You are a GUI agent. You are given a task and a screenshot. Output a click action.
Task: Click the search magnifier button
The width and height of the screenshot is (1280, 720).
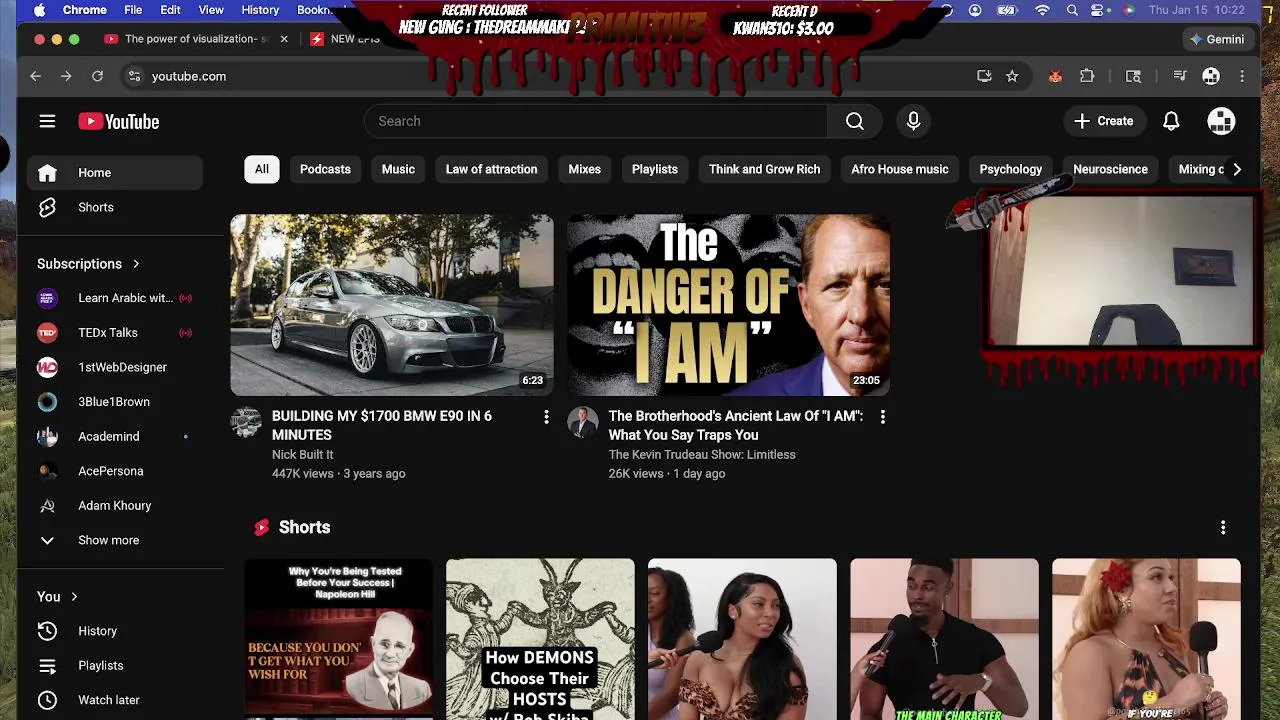[855, 121]
